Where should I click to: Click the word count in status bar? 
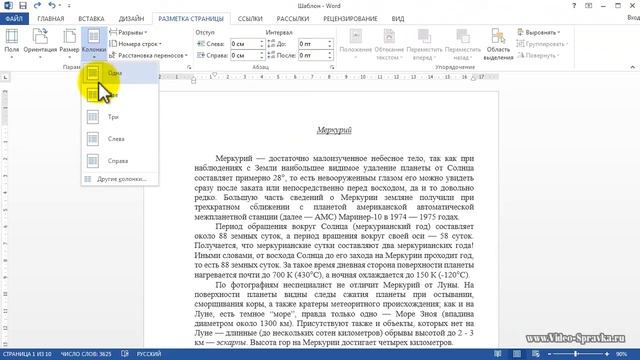coord(86,354)
